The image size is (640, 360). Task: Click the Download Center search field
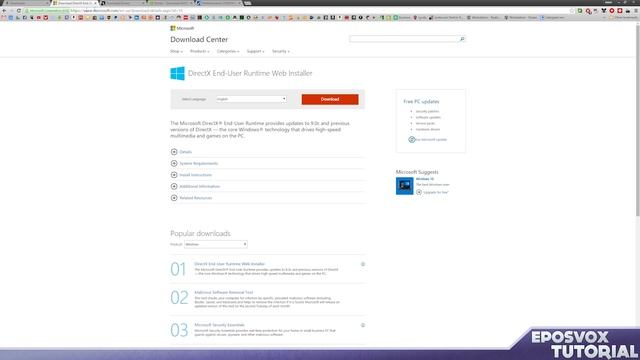tap(404, 39)
